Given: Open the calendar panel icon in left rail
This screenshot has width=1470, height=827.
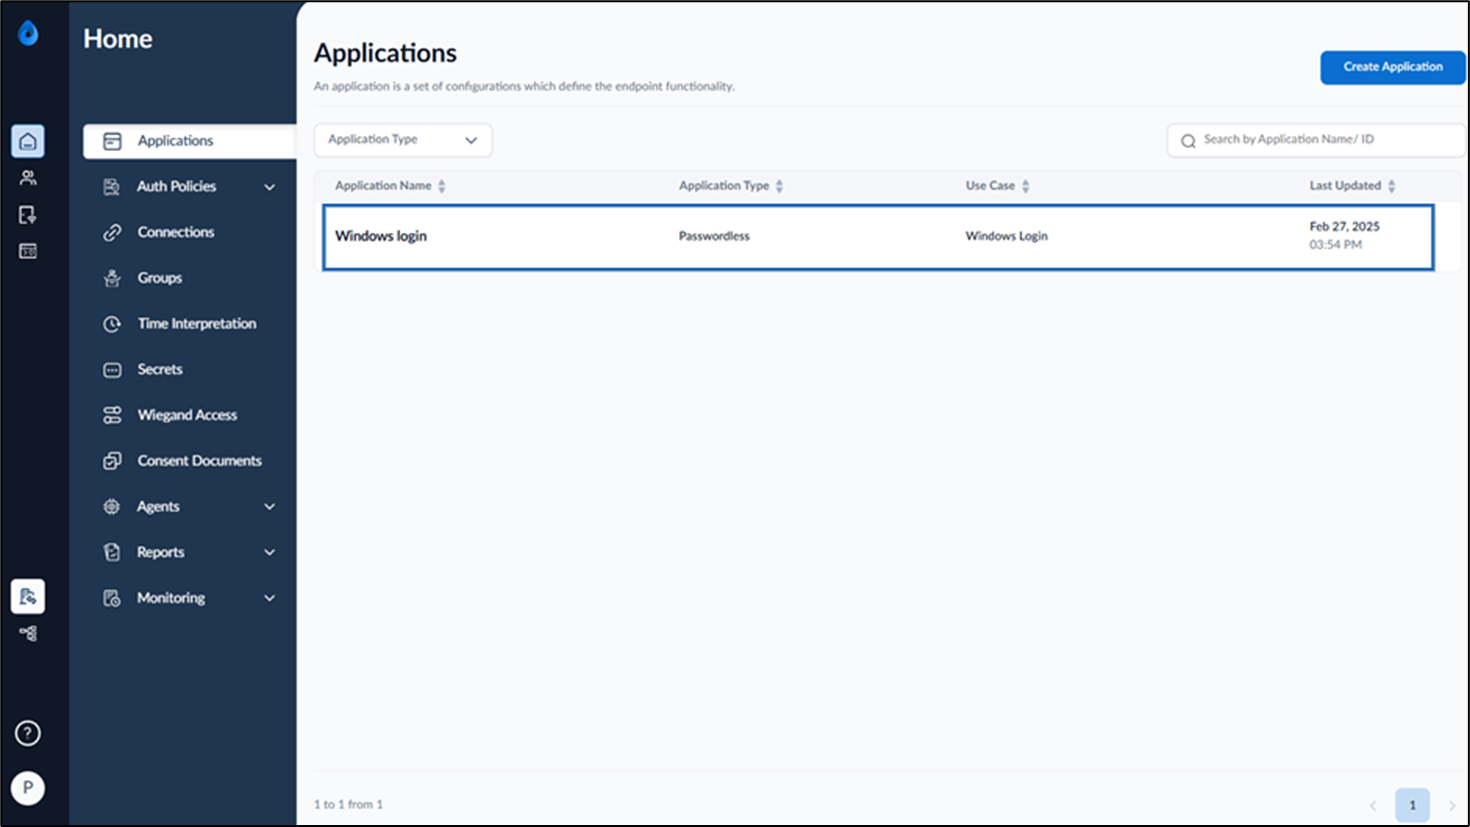Looking at the screenshot, I should coord(28,251).
